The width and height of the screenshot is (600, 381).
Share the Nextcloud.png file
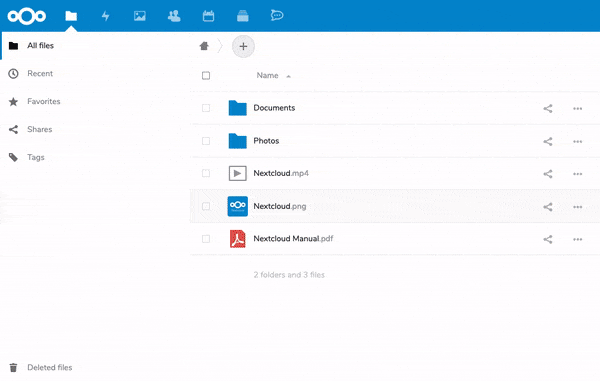[x=548, y=207]
